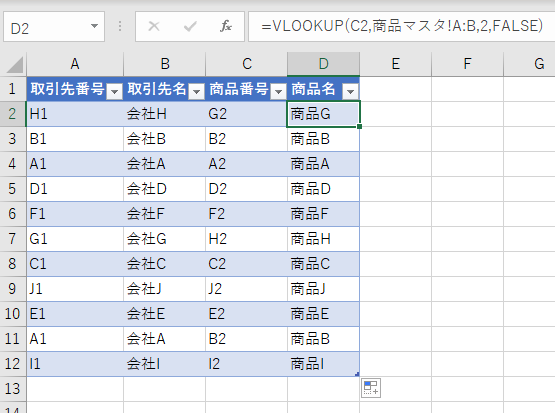Click cell containing 商品C
The width and height of the screenshot is (555, 413).
(324, 264)
